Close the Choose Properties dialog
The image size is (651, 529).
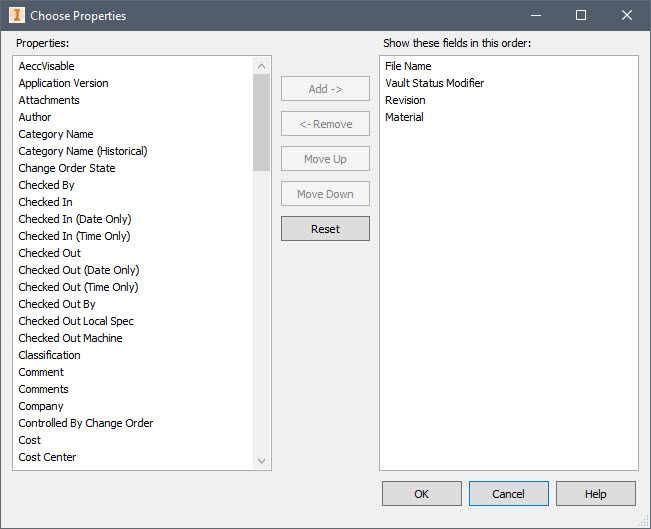[x=627, y=15]
